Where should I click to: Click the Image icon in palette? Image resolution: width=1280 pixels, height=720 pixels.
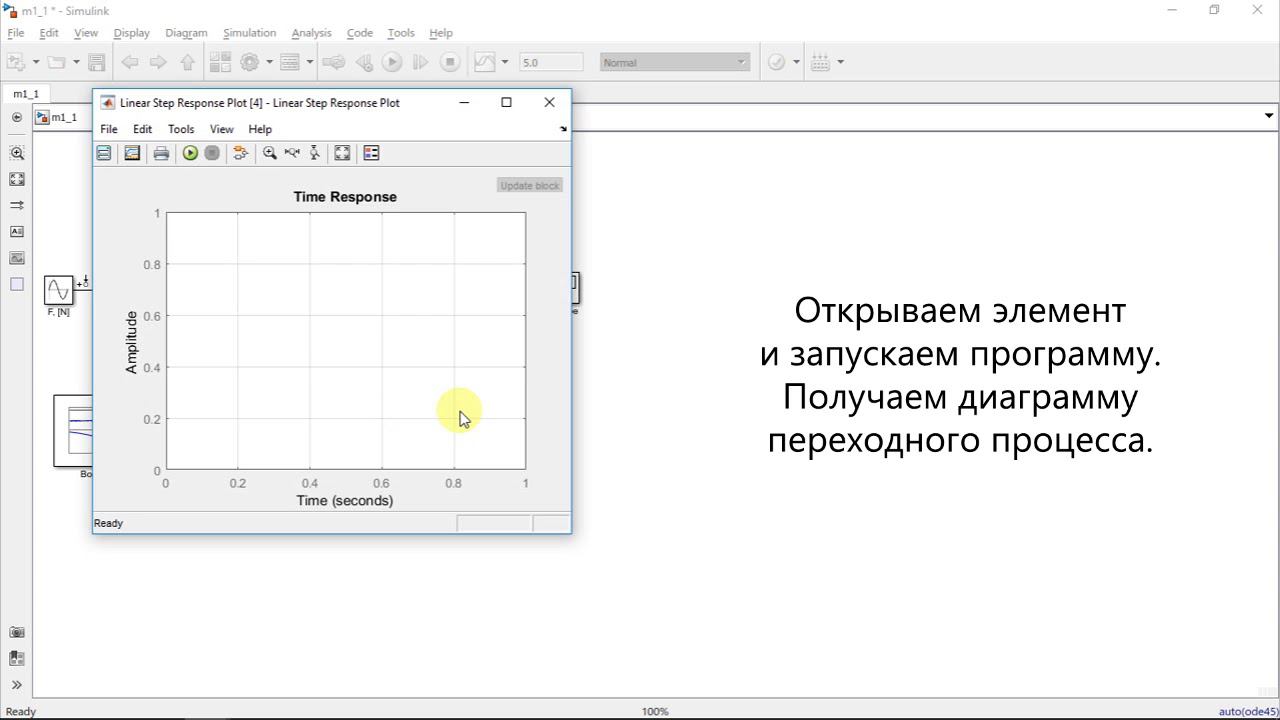(17, 258)
